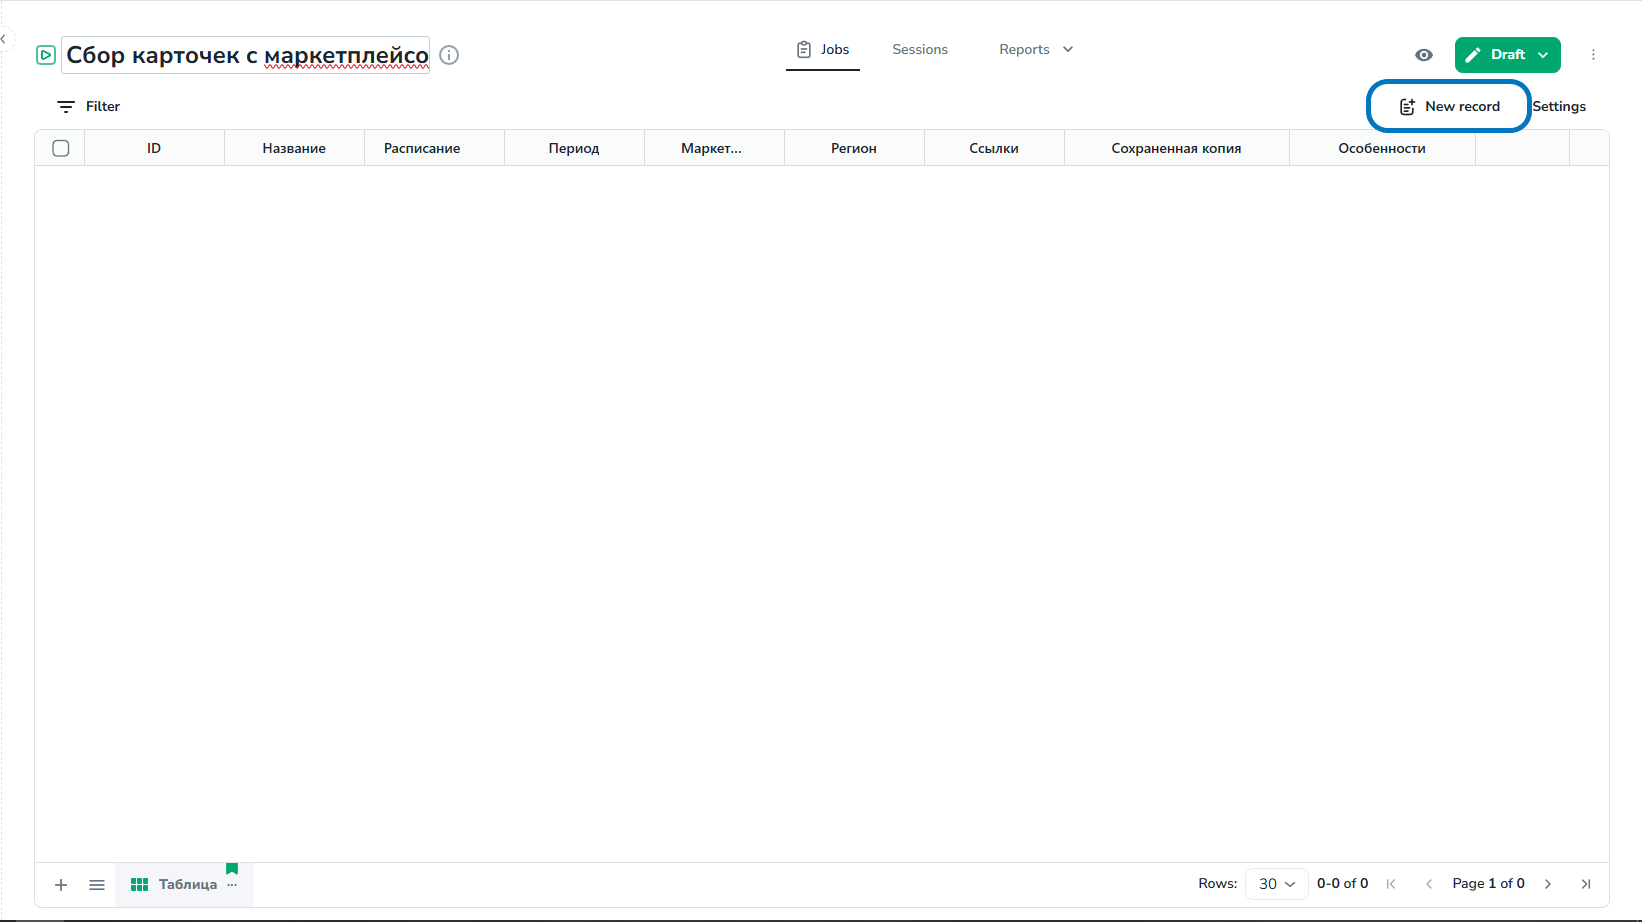The image size is (1642, 922).
Task: Click the New record button
Action: (1449, 106)
